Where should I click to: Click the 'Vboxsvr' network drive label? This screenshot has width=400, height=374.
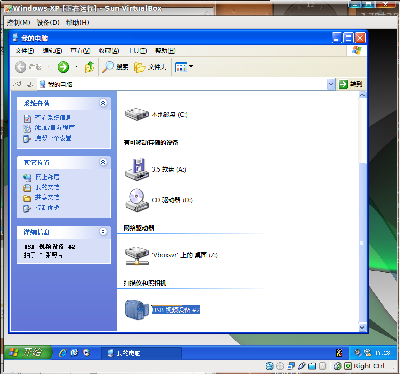(185, 255)
